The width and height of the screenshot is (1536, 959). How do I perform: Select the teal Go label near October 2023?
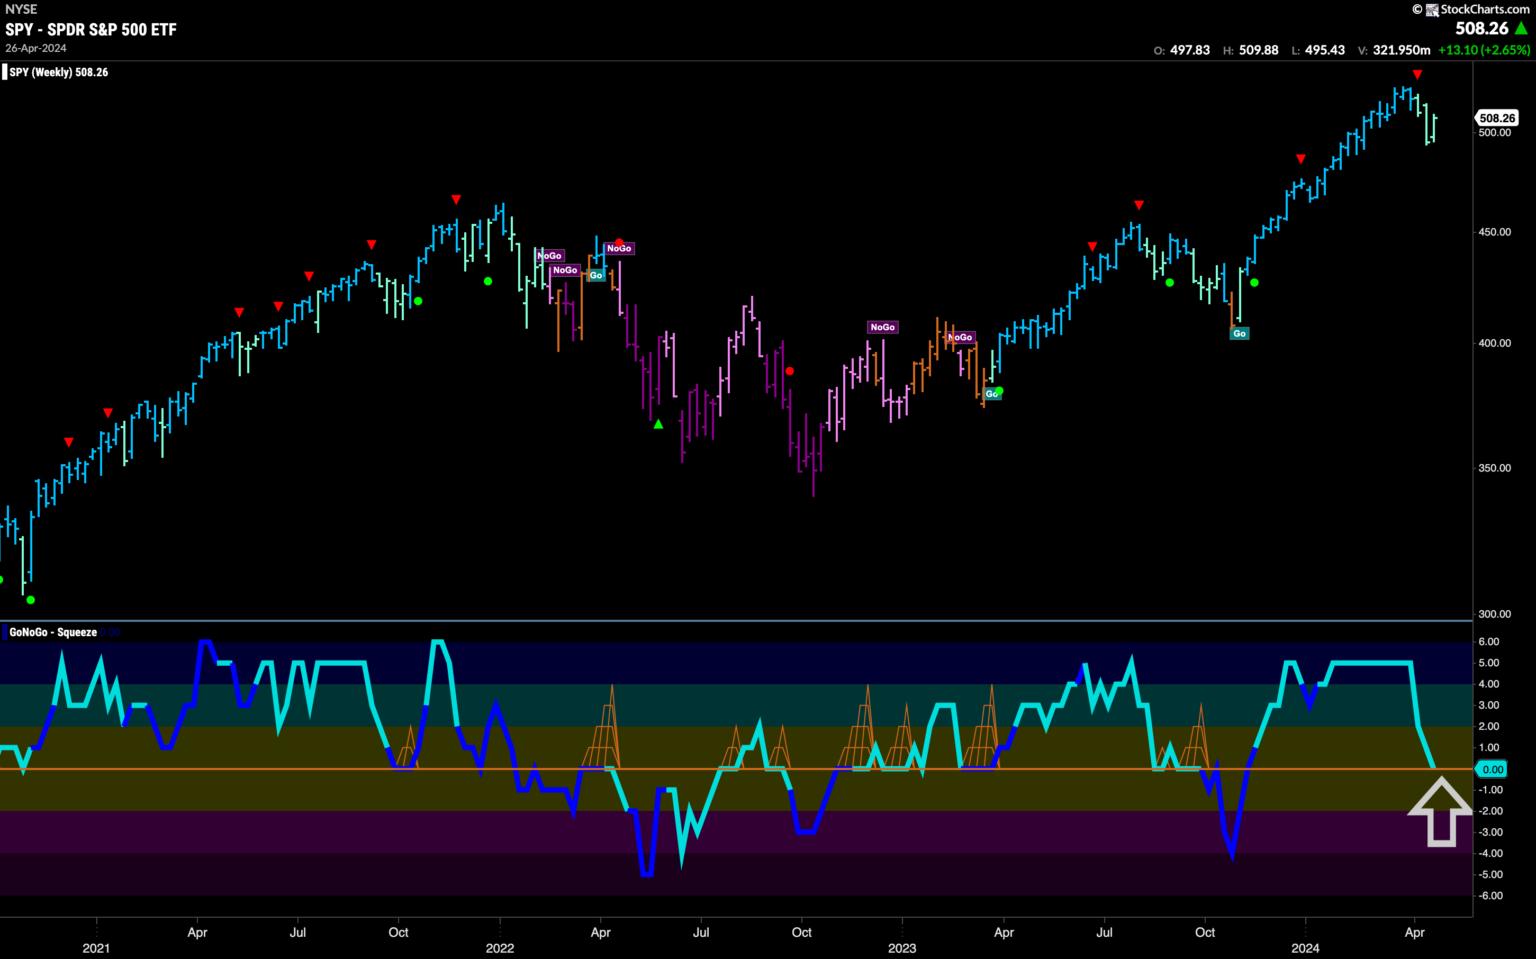[1240, 333]
